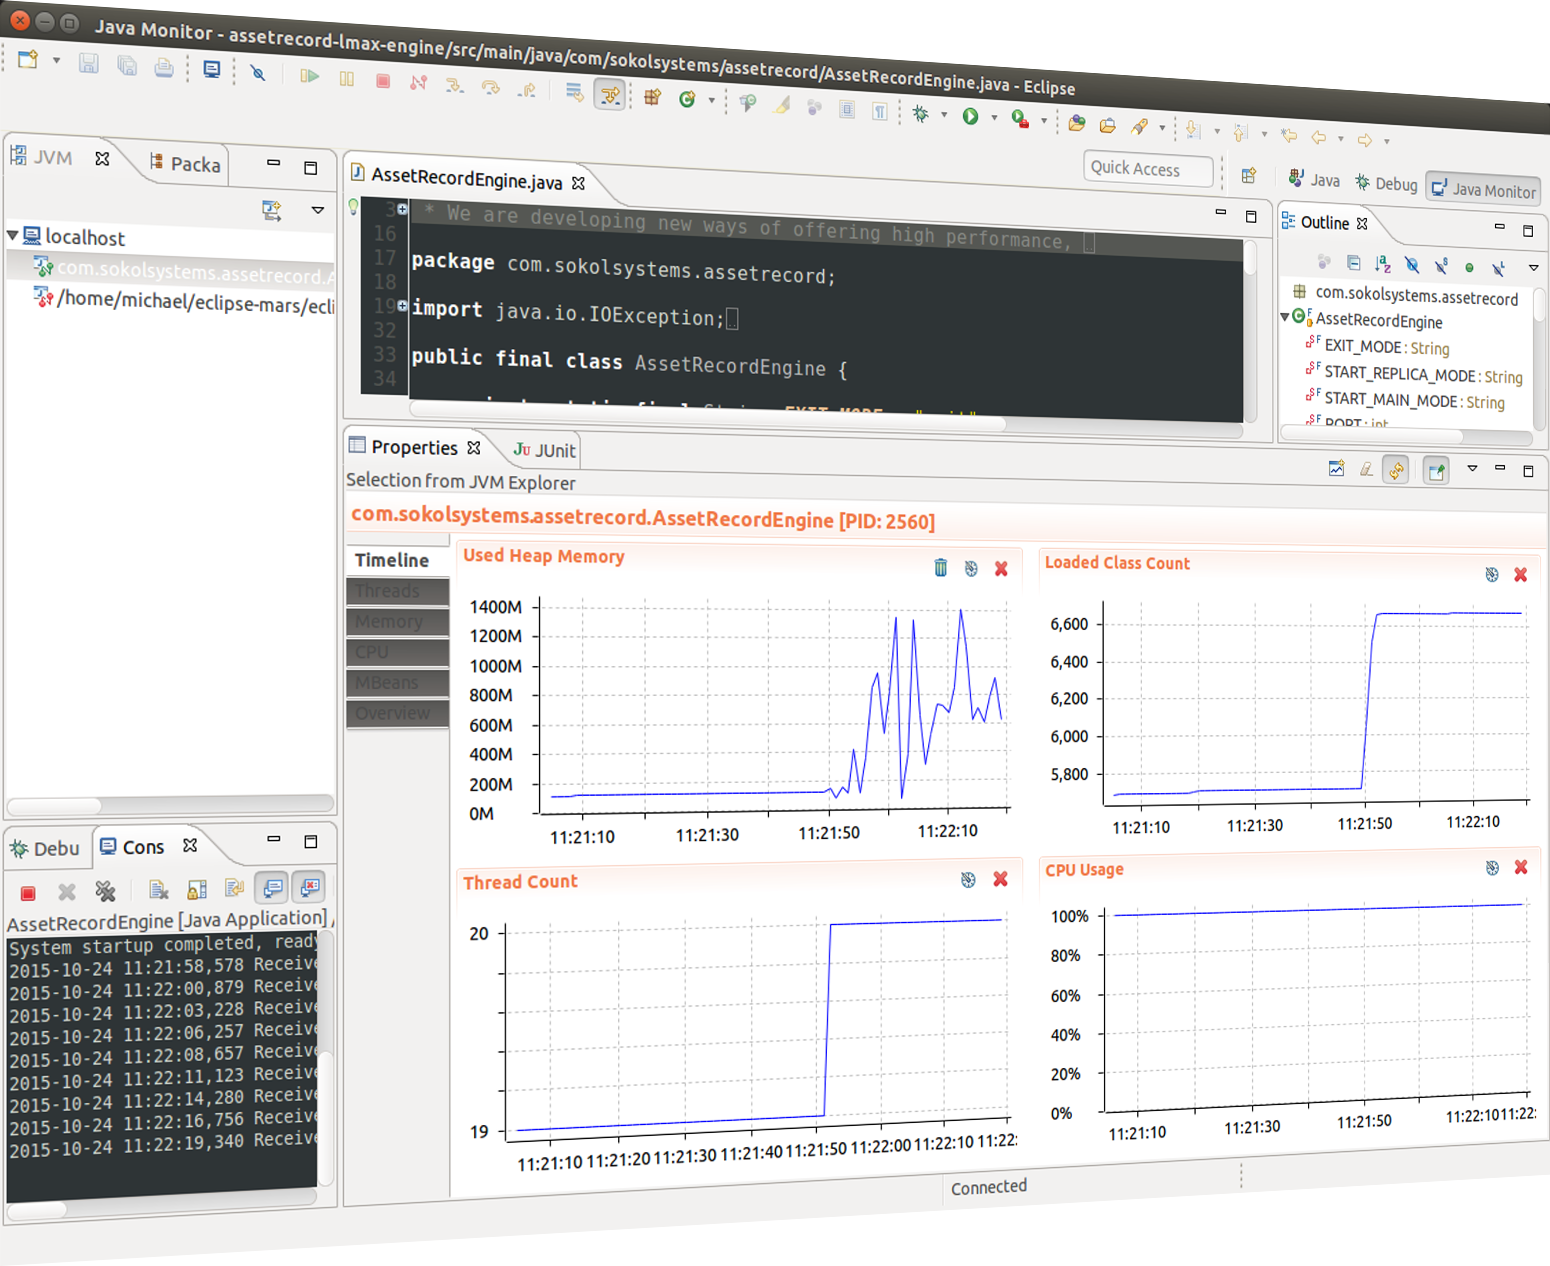The image size is (1550, 1266).
Task: Select the Package Explorer tab
Action: (185, 163)
